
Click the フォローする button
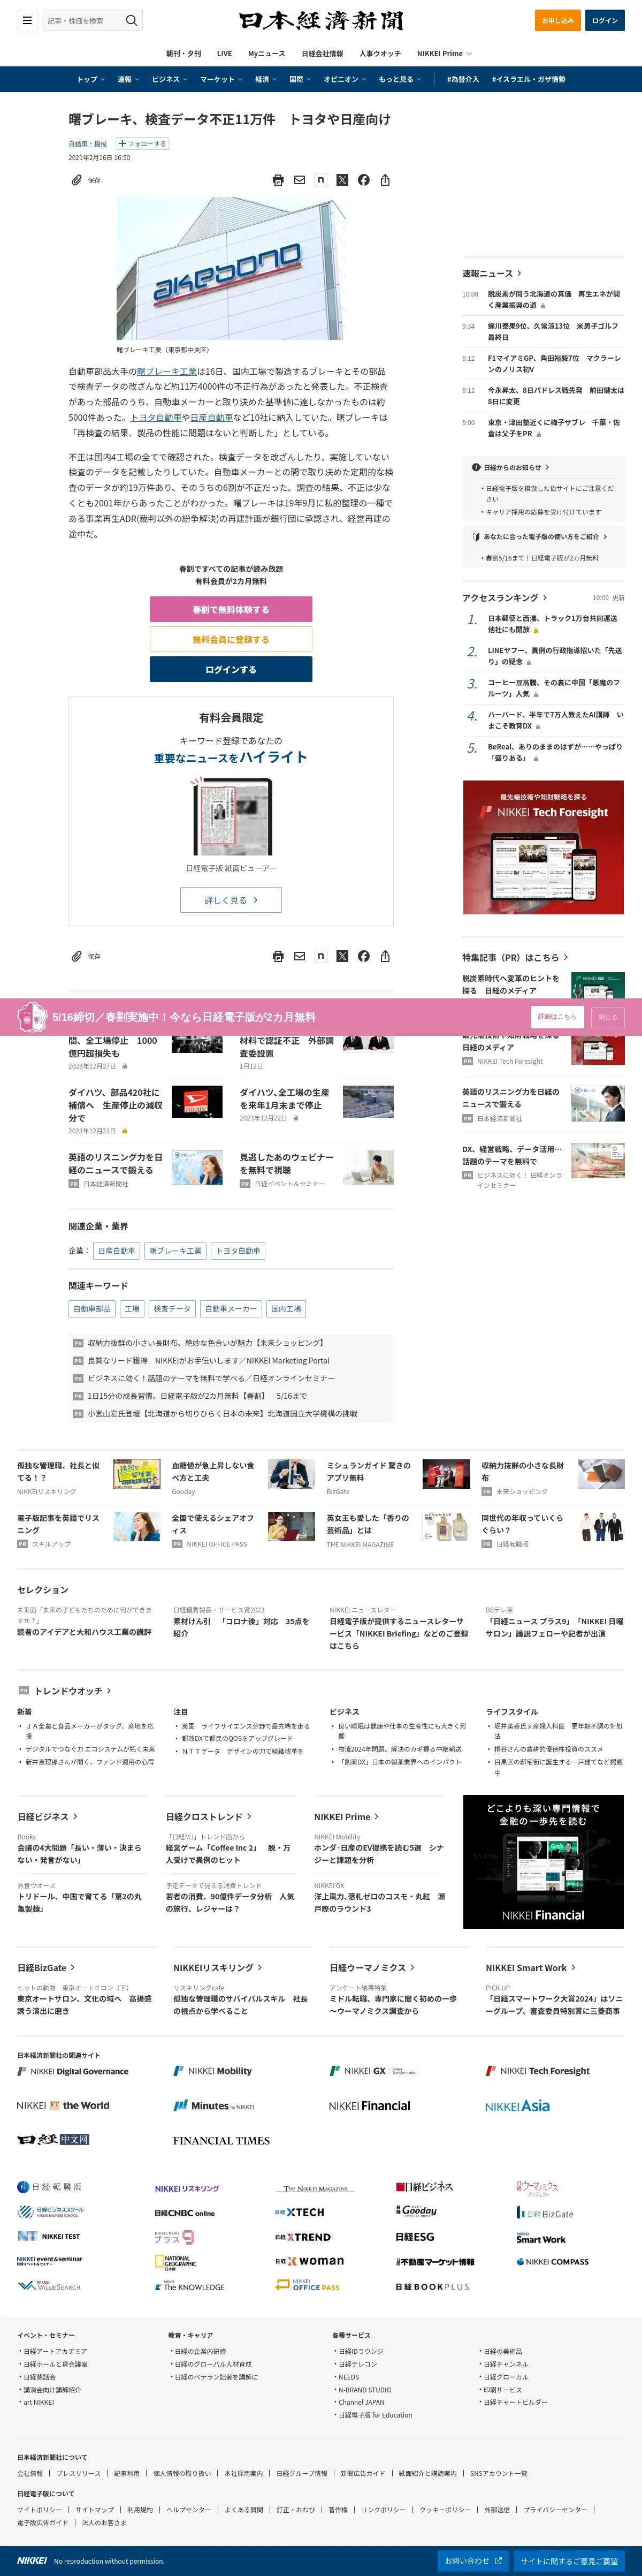click(142, 144)
